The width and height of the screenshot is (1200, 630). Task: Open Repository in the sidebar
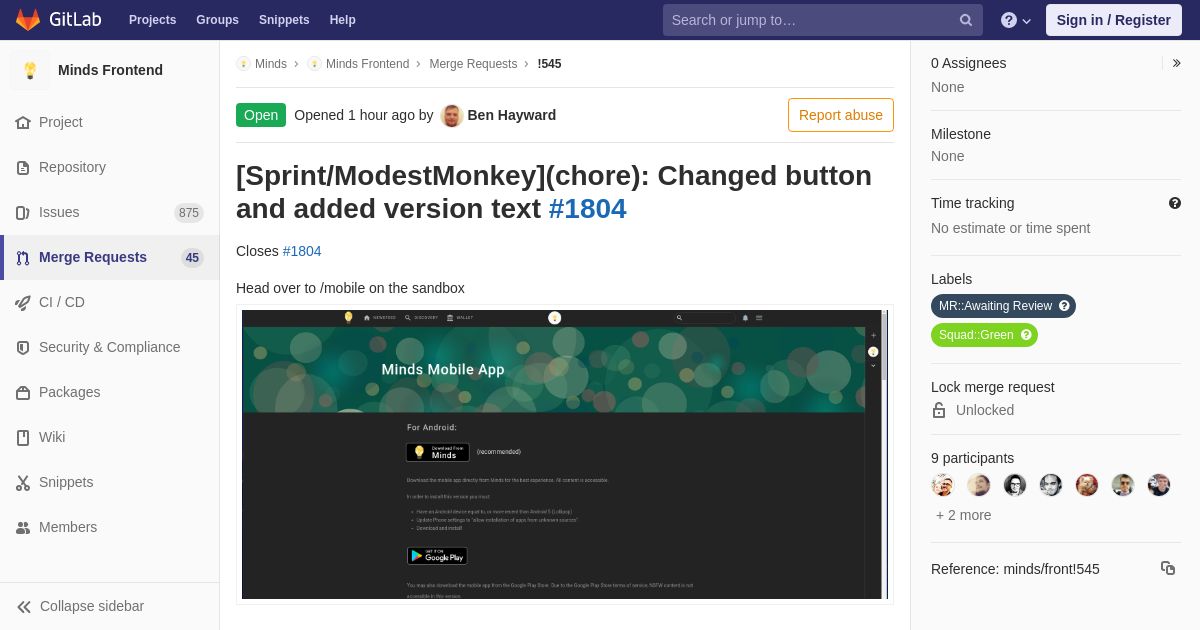click(110, 167)
